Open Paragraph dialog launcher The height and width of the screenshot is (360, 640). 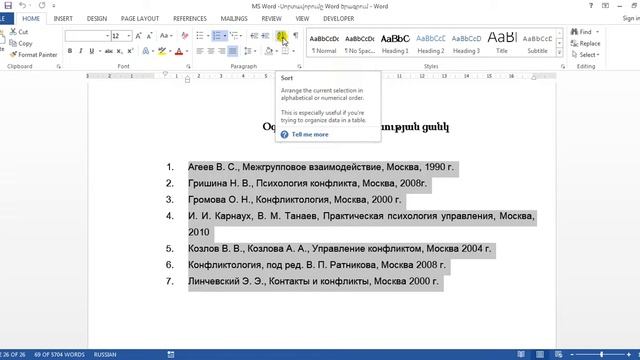(x=299, y=66)
